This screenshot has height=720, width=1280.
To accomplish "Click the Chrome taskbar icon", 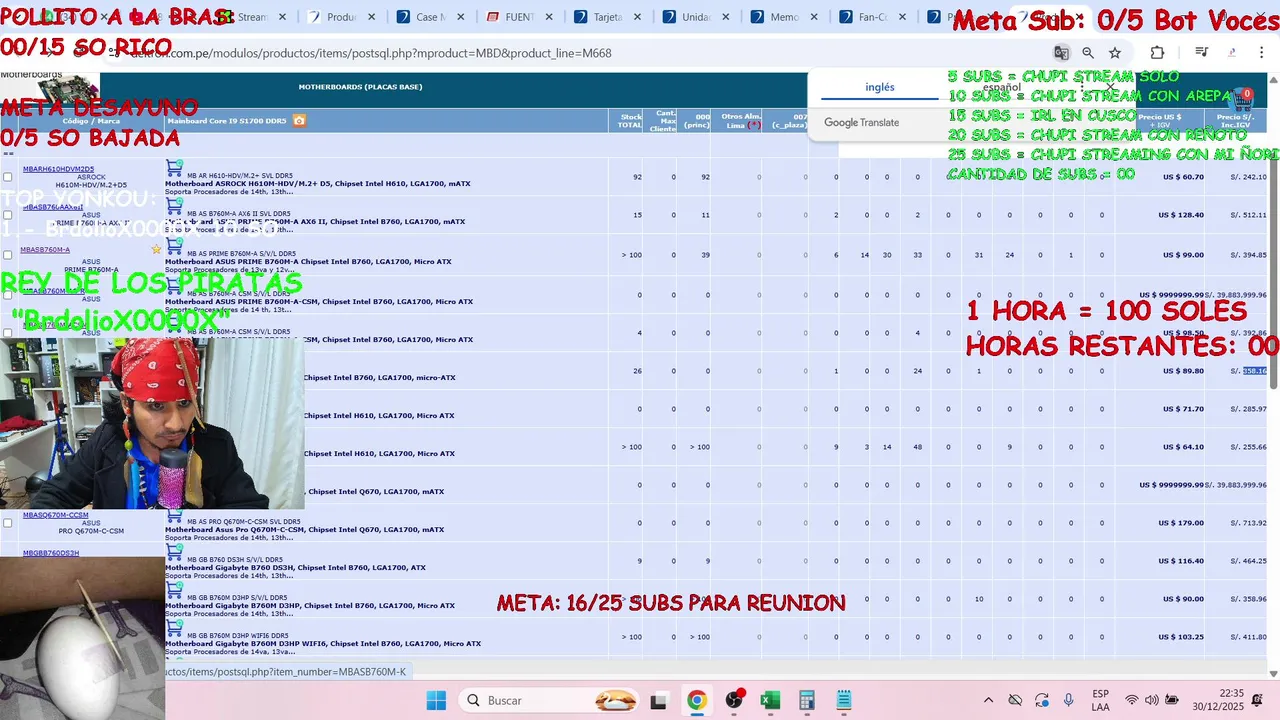I will pos(696,700).
